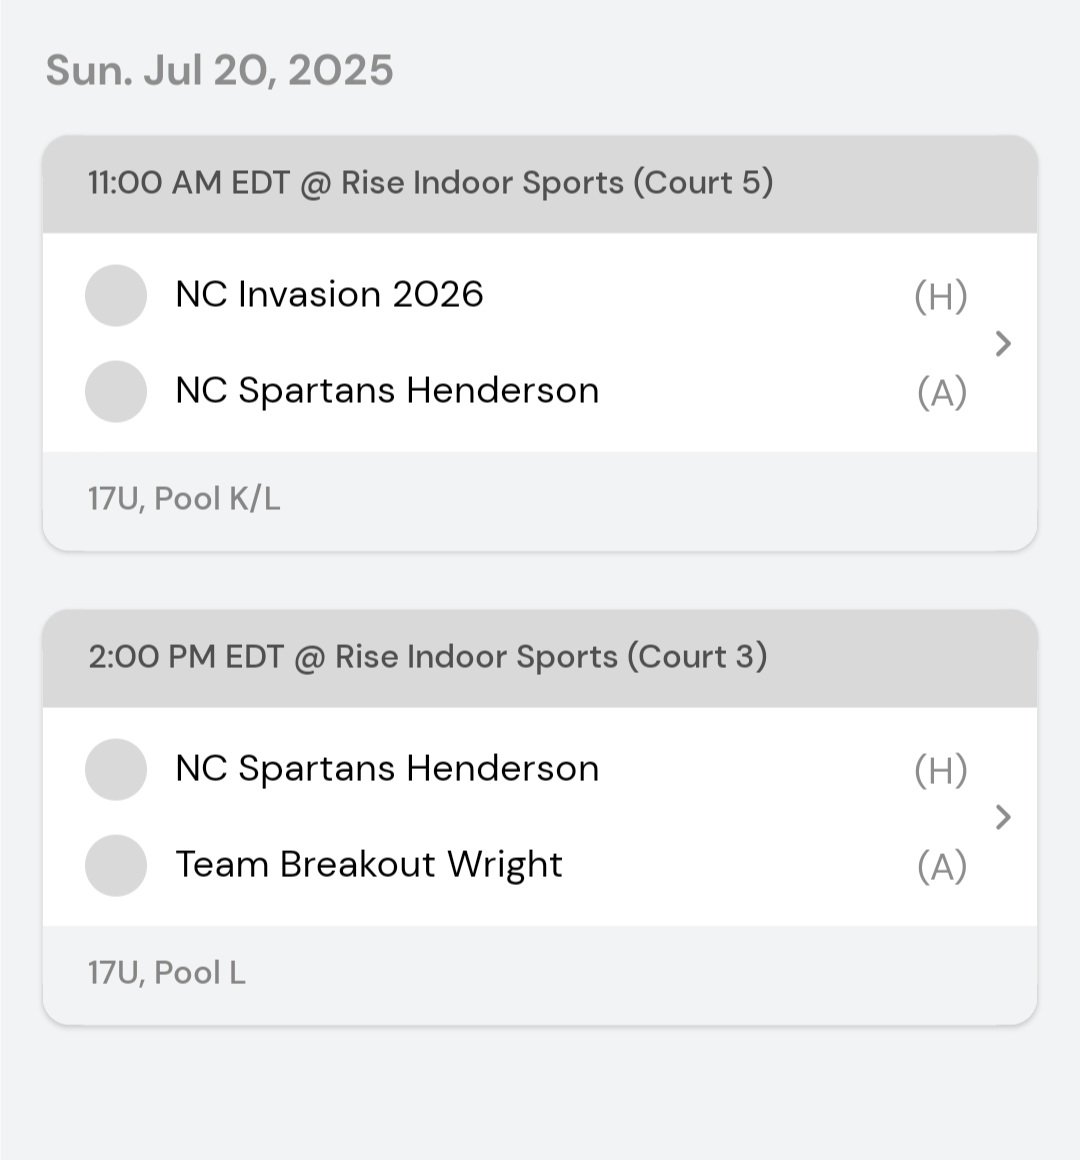Click the 17U, Pool L footer label

[x=166, y=972]
